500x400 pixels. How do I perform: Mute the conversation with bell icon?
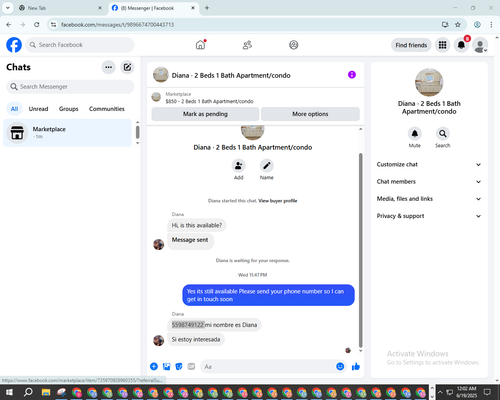415,134
